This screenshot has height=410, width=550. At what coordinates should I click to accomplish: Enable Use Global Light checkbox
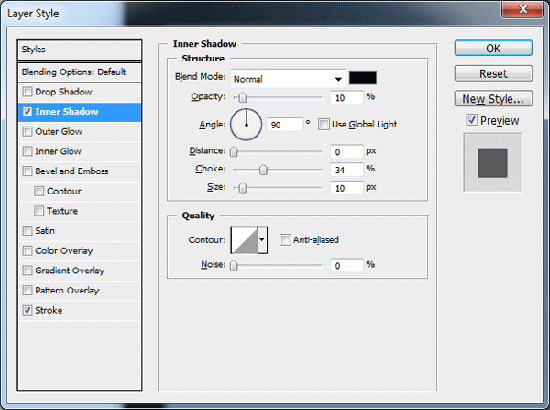(x=323, y=124)
